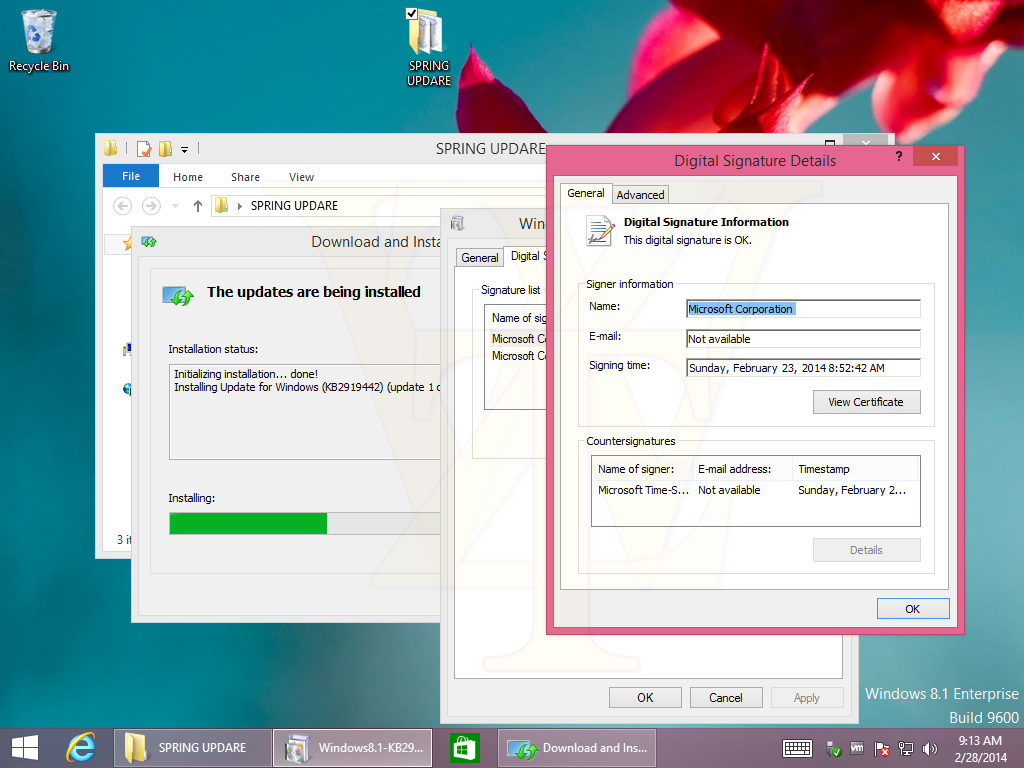Click the folder icon in the address bar
Image resolution: width=1024 pixels, height=768 pixels.
click(x=221, y=206)
